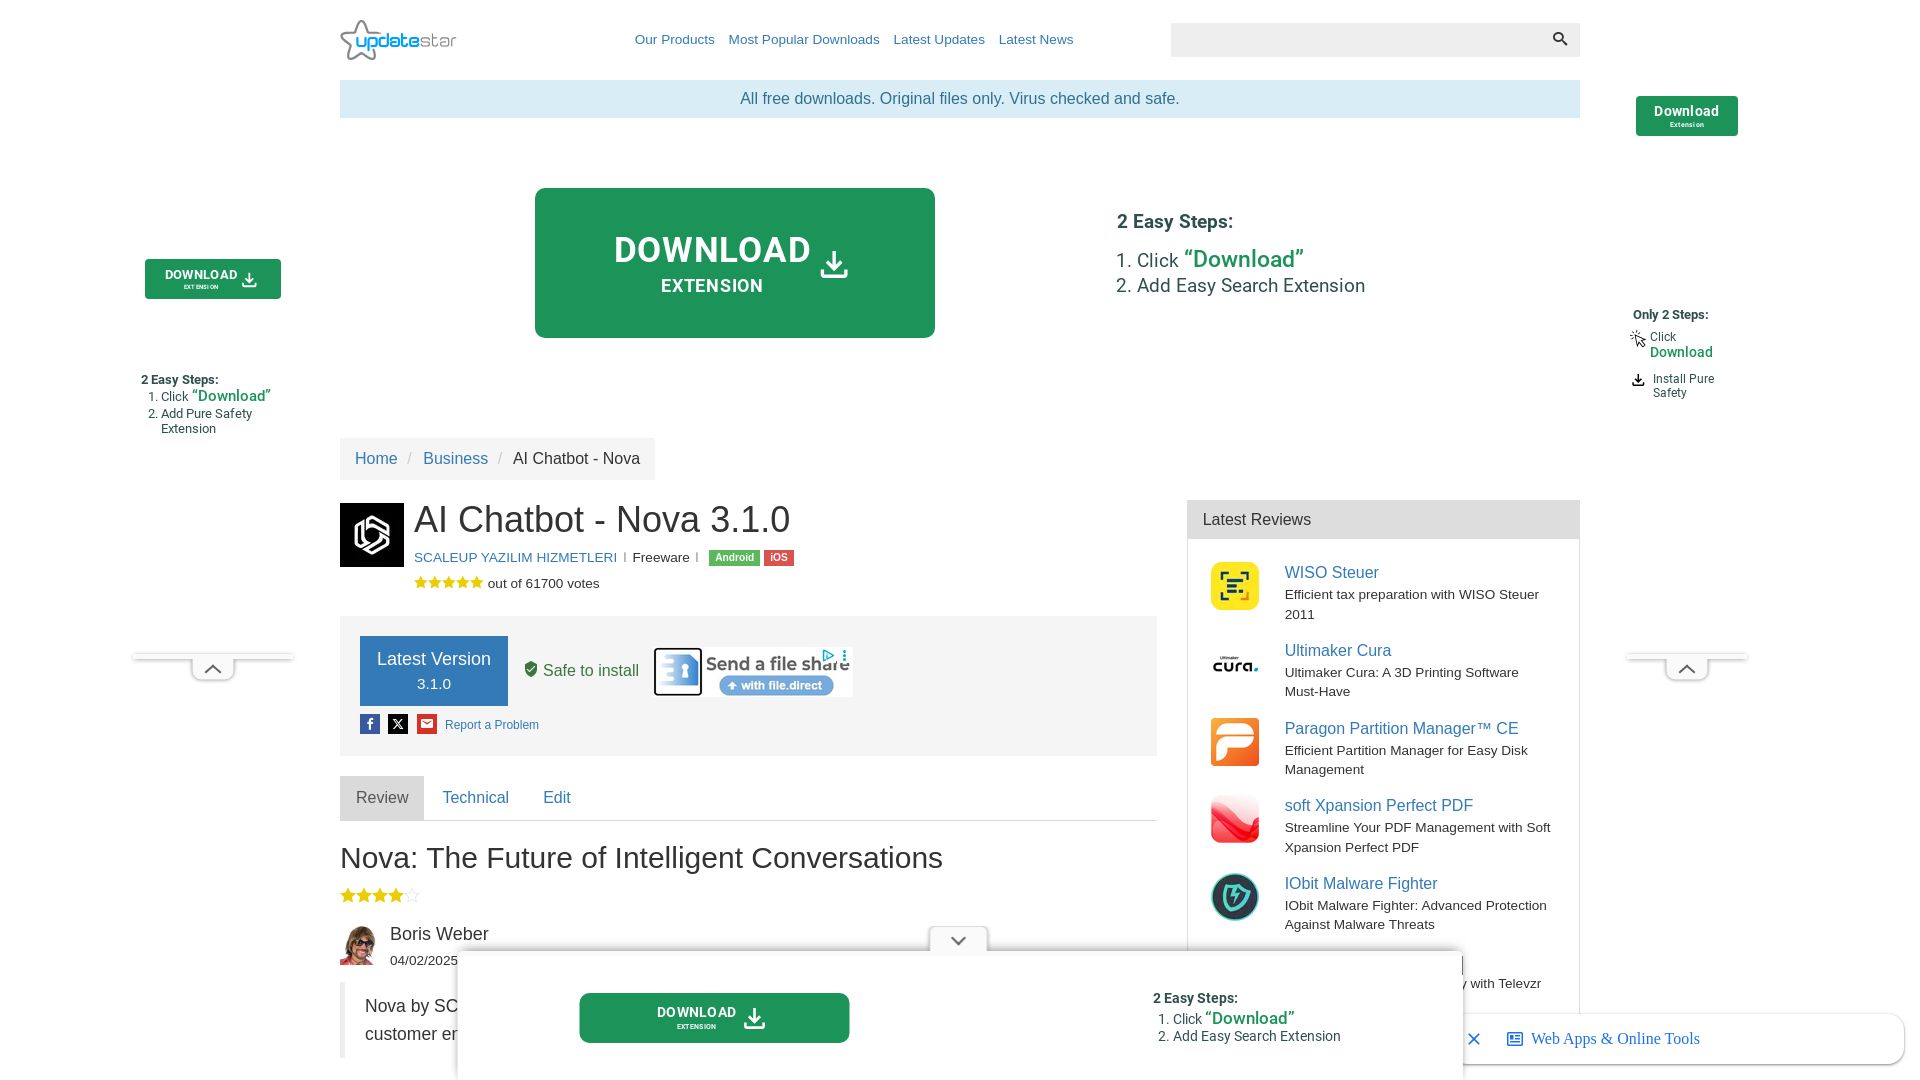Viewport: 1920px width, 1080px height.
Task: Switch to the Edit tab
Action: (557, 798)
